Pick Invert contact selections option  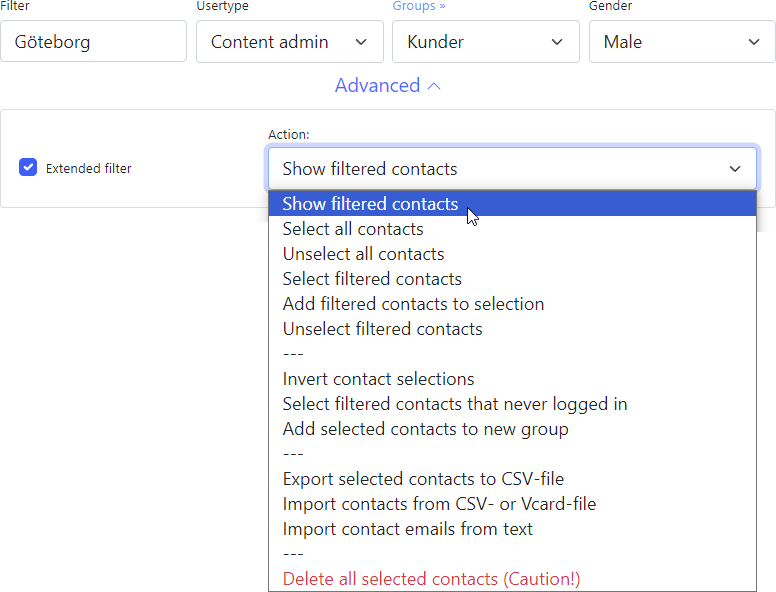(x=512, y=379)
